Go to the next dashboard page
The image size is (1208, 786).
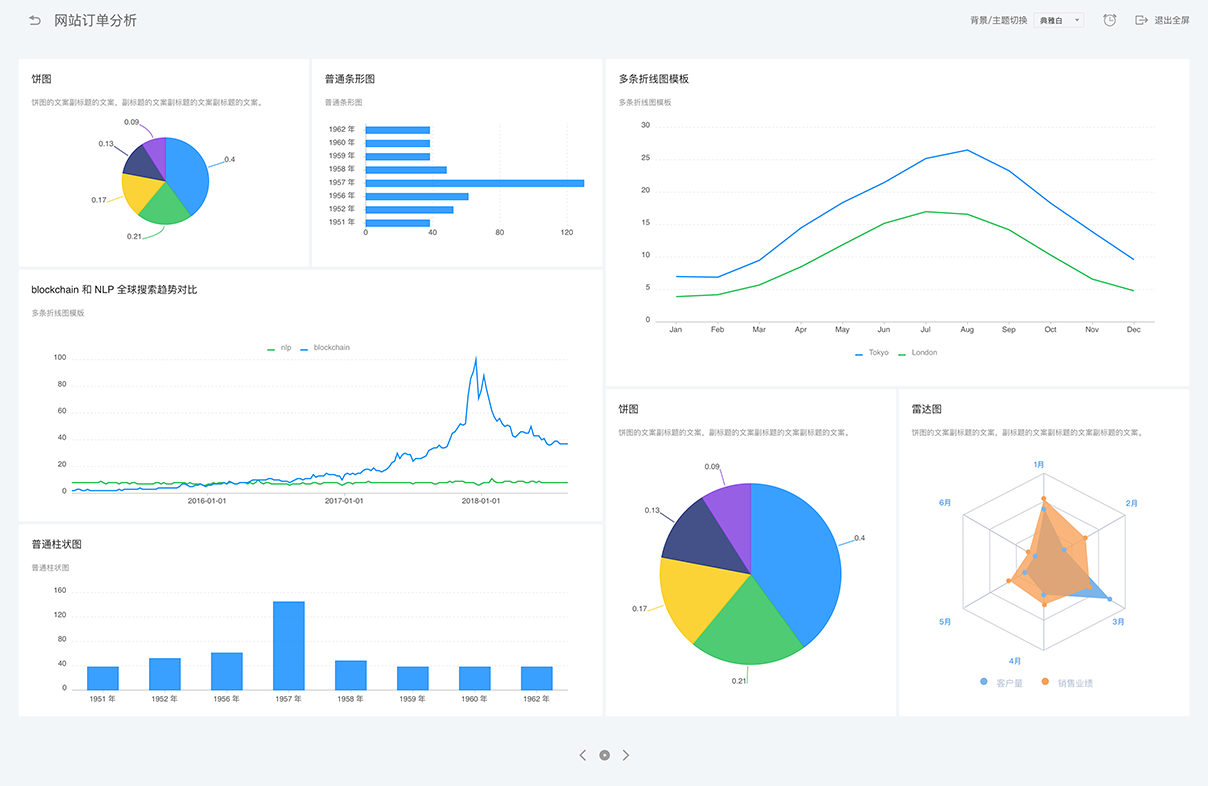[626, 755]
